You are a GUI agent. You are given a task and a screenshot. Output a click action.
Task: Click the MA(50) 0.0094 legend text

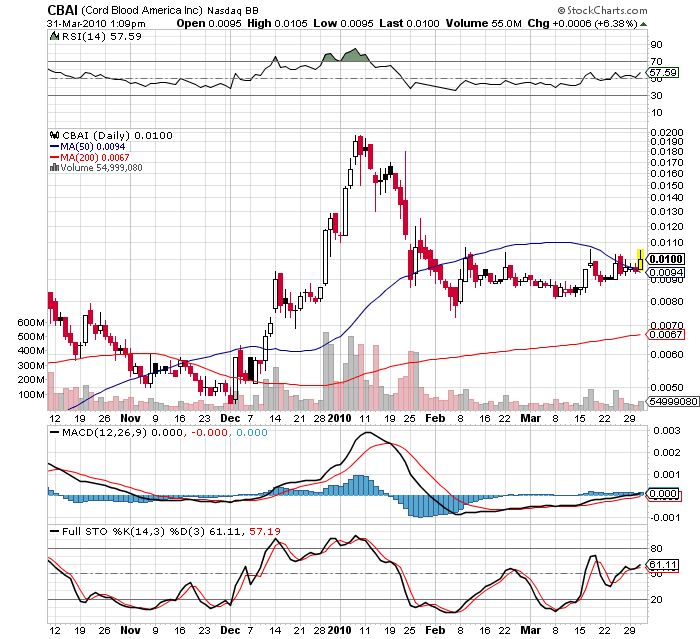(x=92, y=146)
